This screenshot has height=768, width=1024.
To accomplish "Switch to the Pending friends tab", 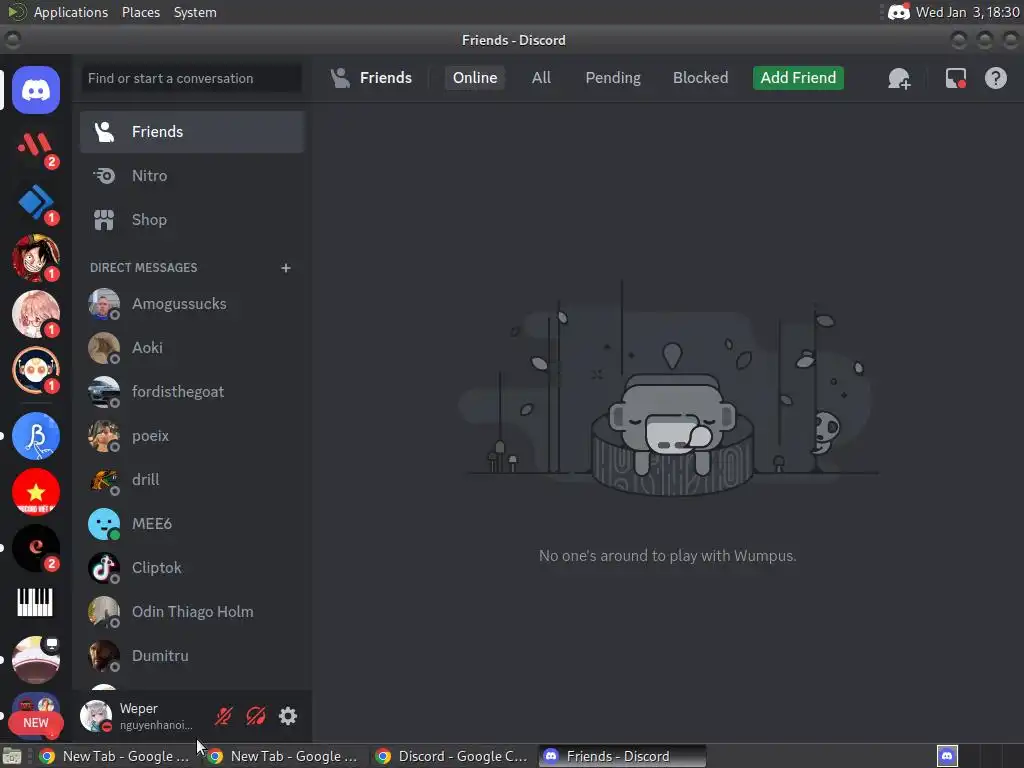I will click(613, 78).
